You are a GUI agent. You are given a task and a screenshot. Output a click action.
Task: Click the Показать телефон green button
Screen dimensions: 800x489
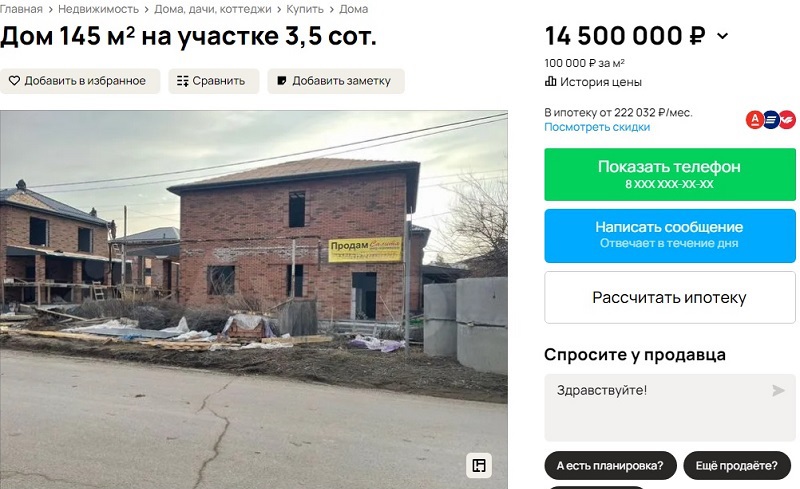(x=670, y=175)
